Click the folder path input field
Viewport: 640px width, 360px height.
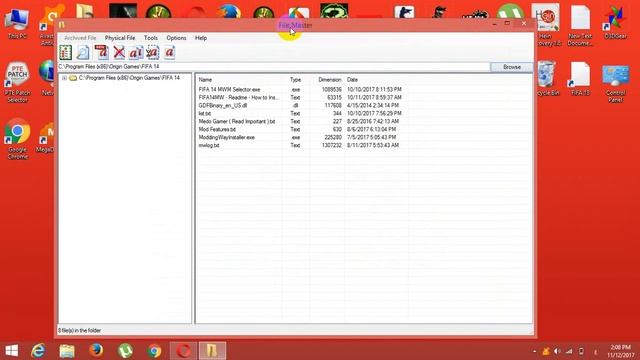[273, 67]
